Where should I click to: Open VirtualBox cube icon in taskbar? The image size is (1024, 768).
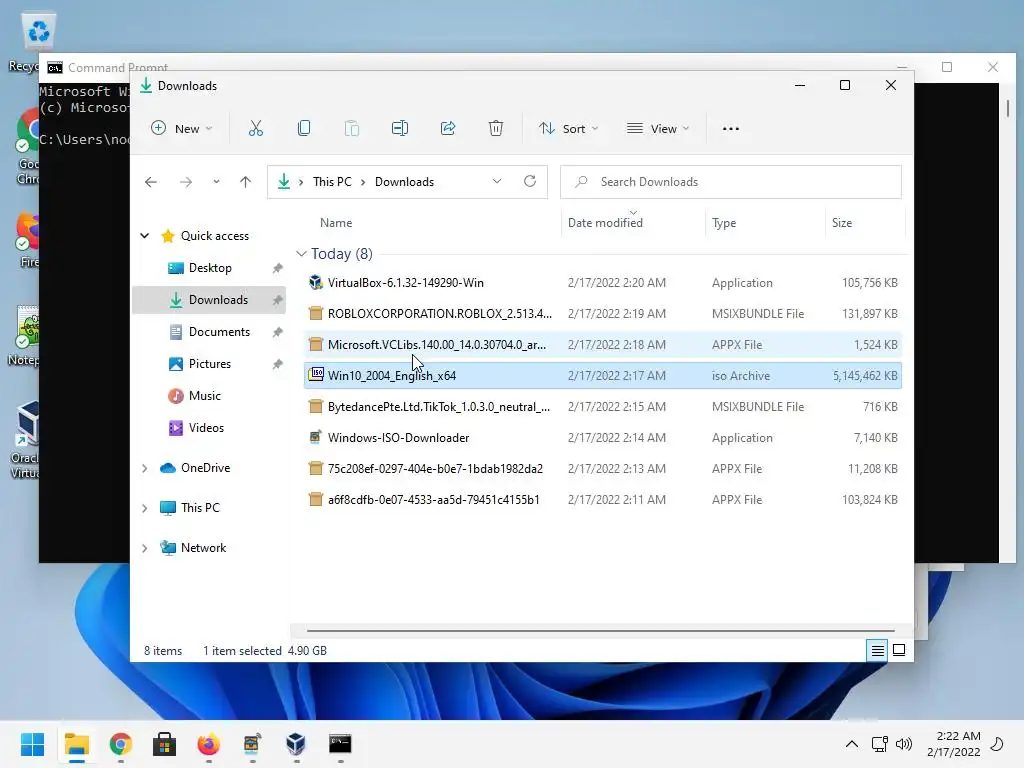click(x=296, y=744)
